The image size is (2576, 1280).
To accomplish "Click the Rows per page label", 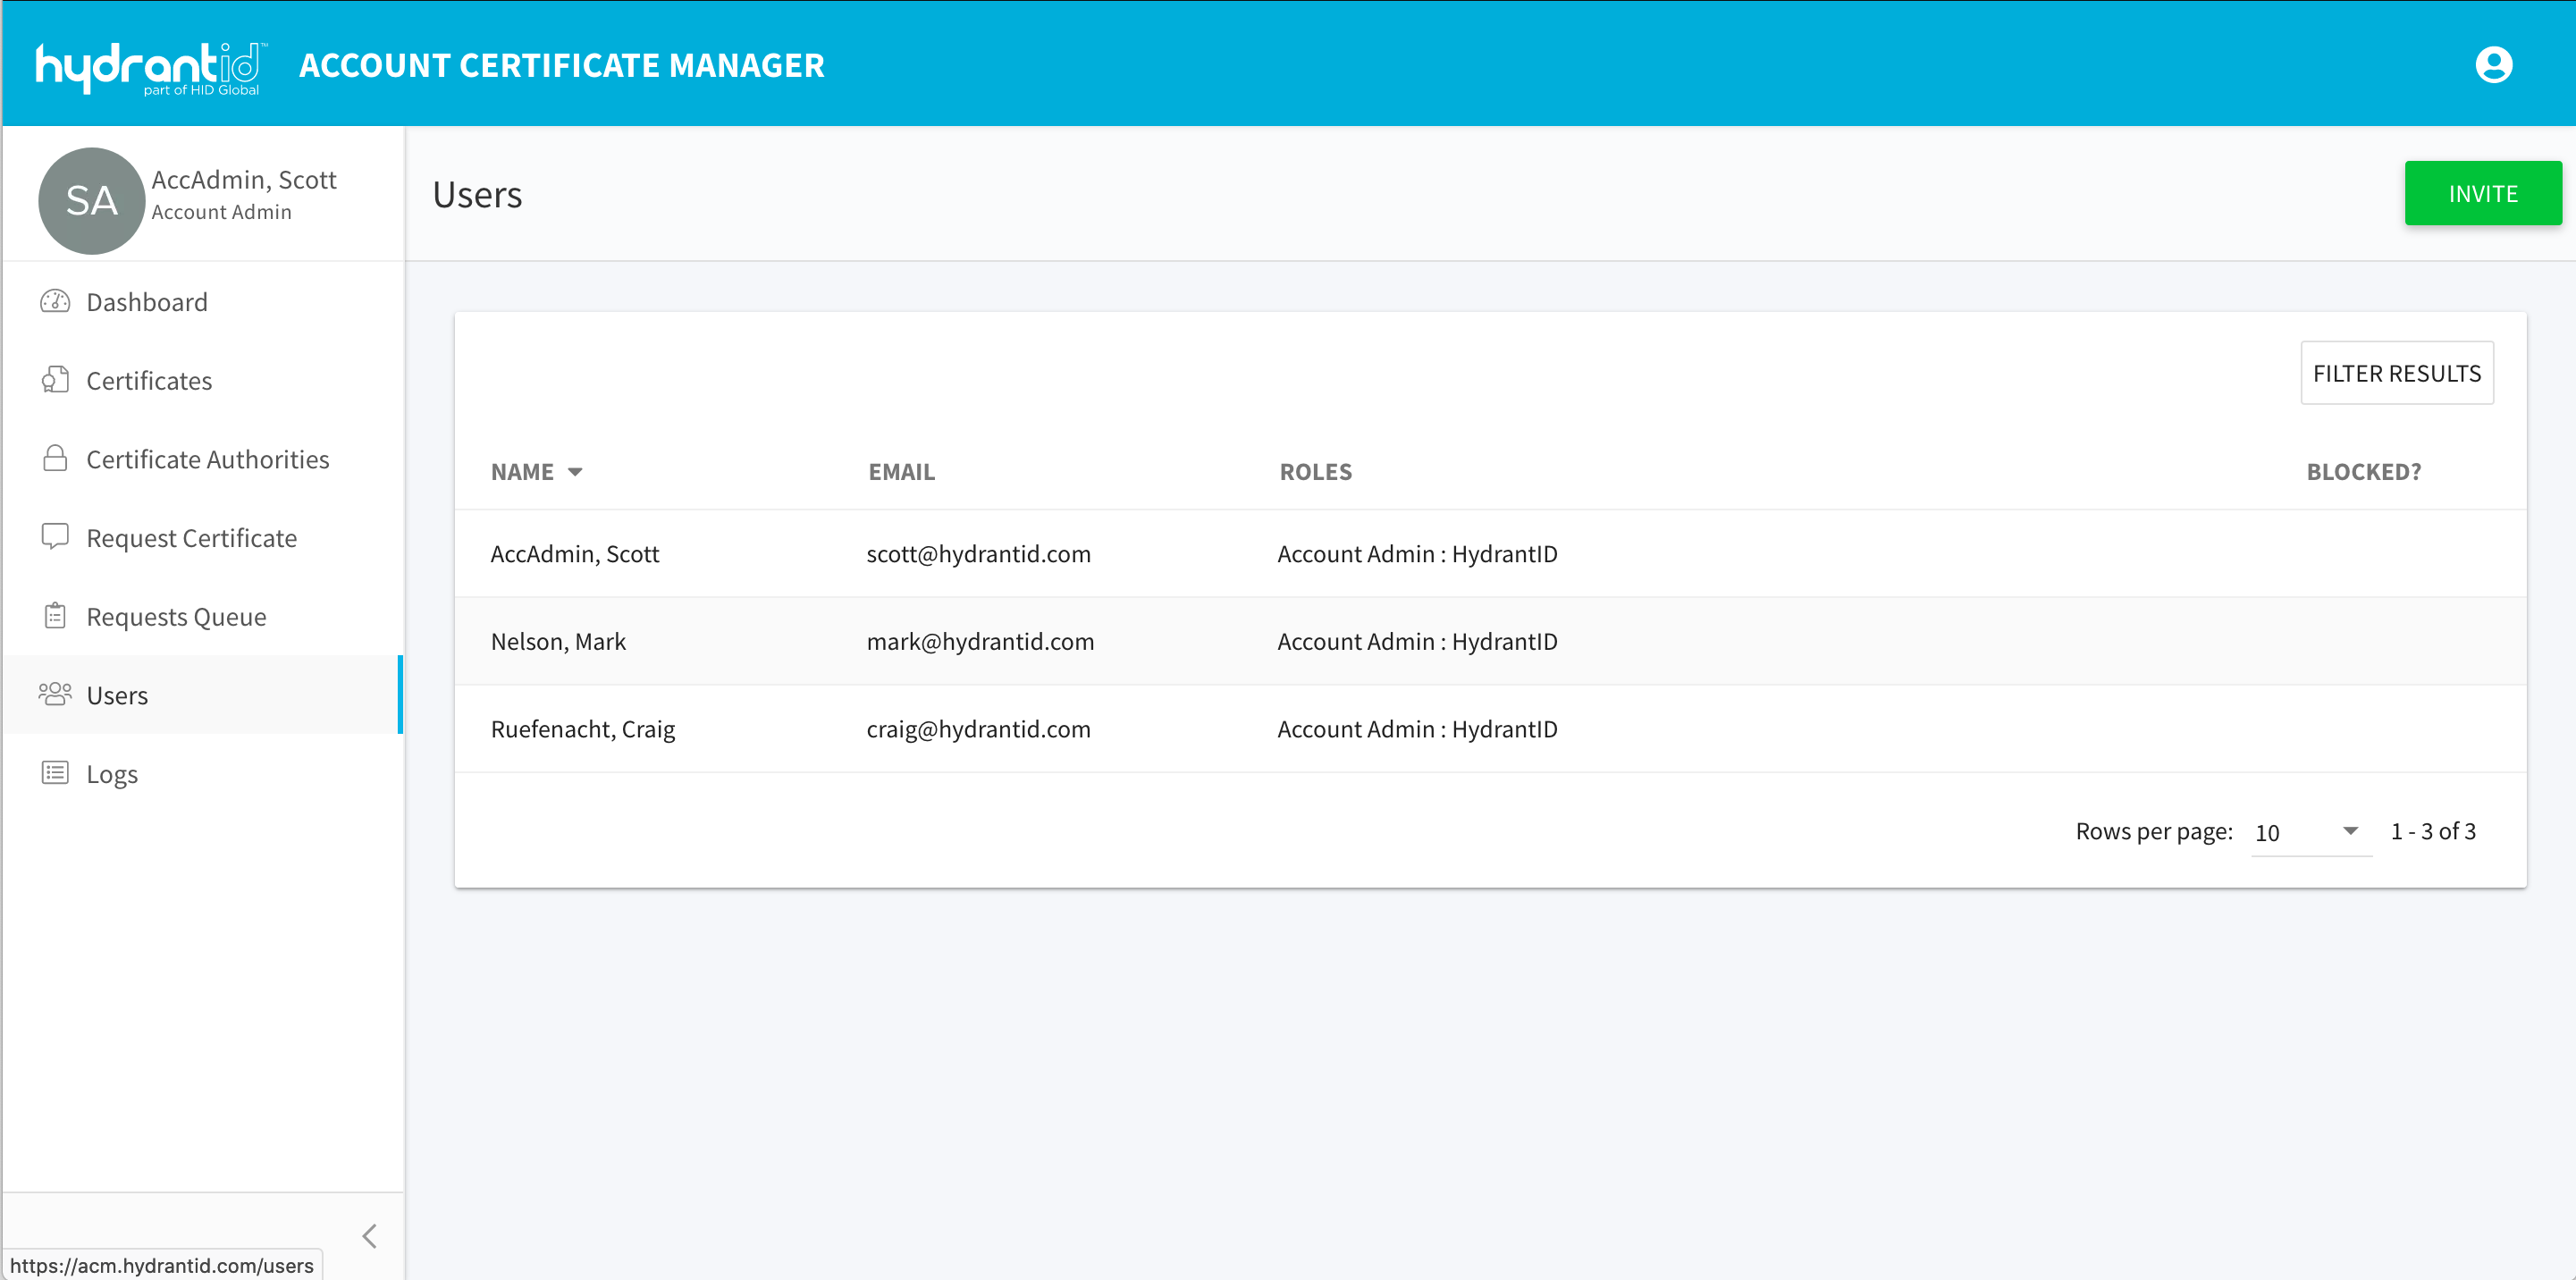I will click(x=2153, y=831).
